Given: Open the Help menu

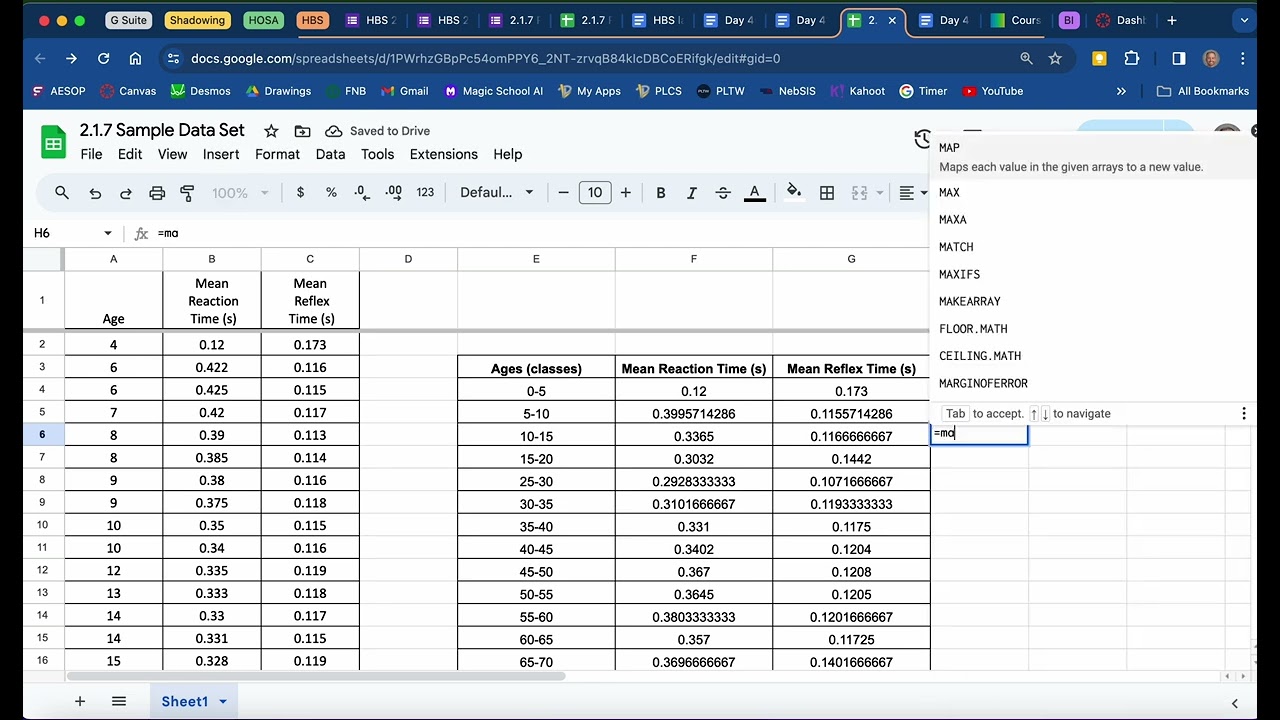Looking at the screenshot, I should [x=507, y=154].
